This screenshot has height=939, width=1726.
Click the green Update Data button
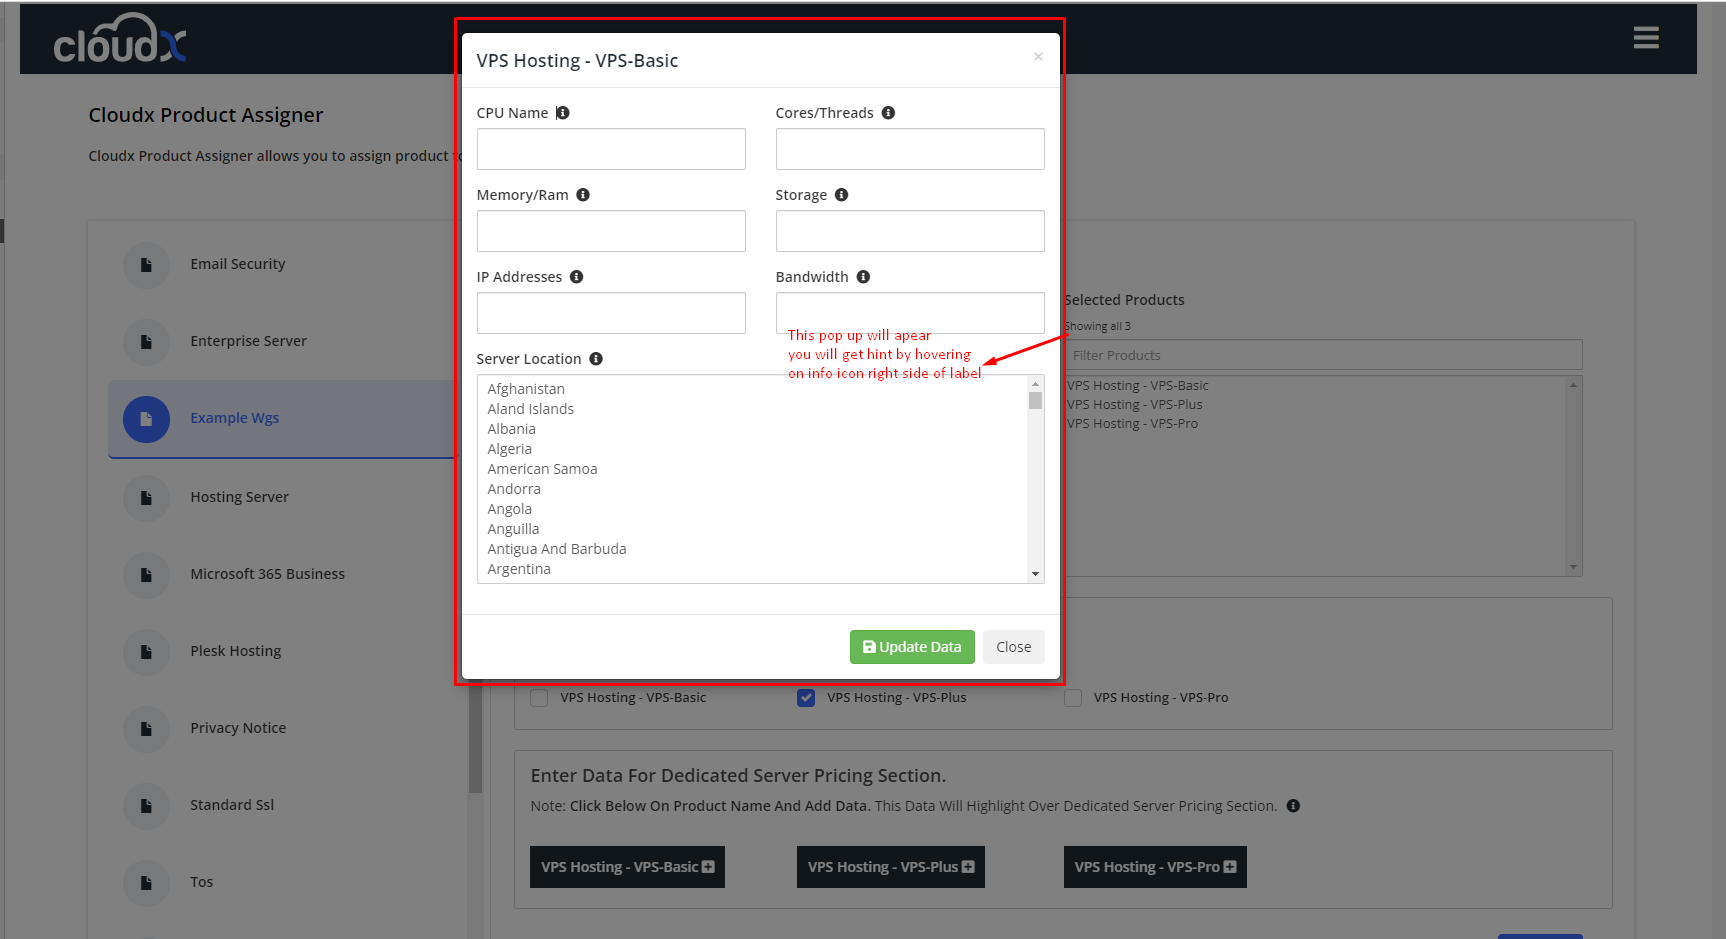[911, 647]
